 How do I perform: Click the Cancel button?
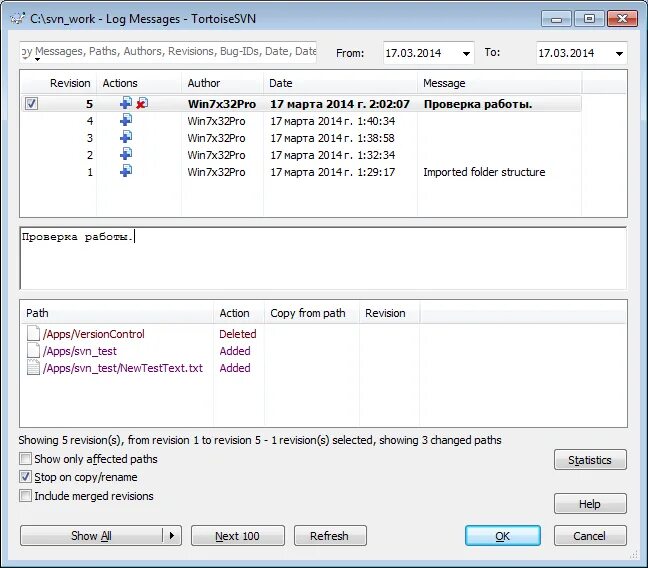[590, 536]
